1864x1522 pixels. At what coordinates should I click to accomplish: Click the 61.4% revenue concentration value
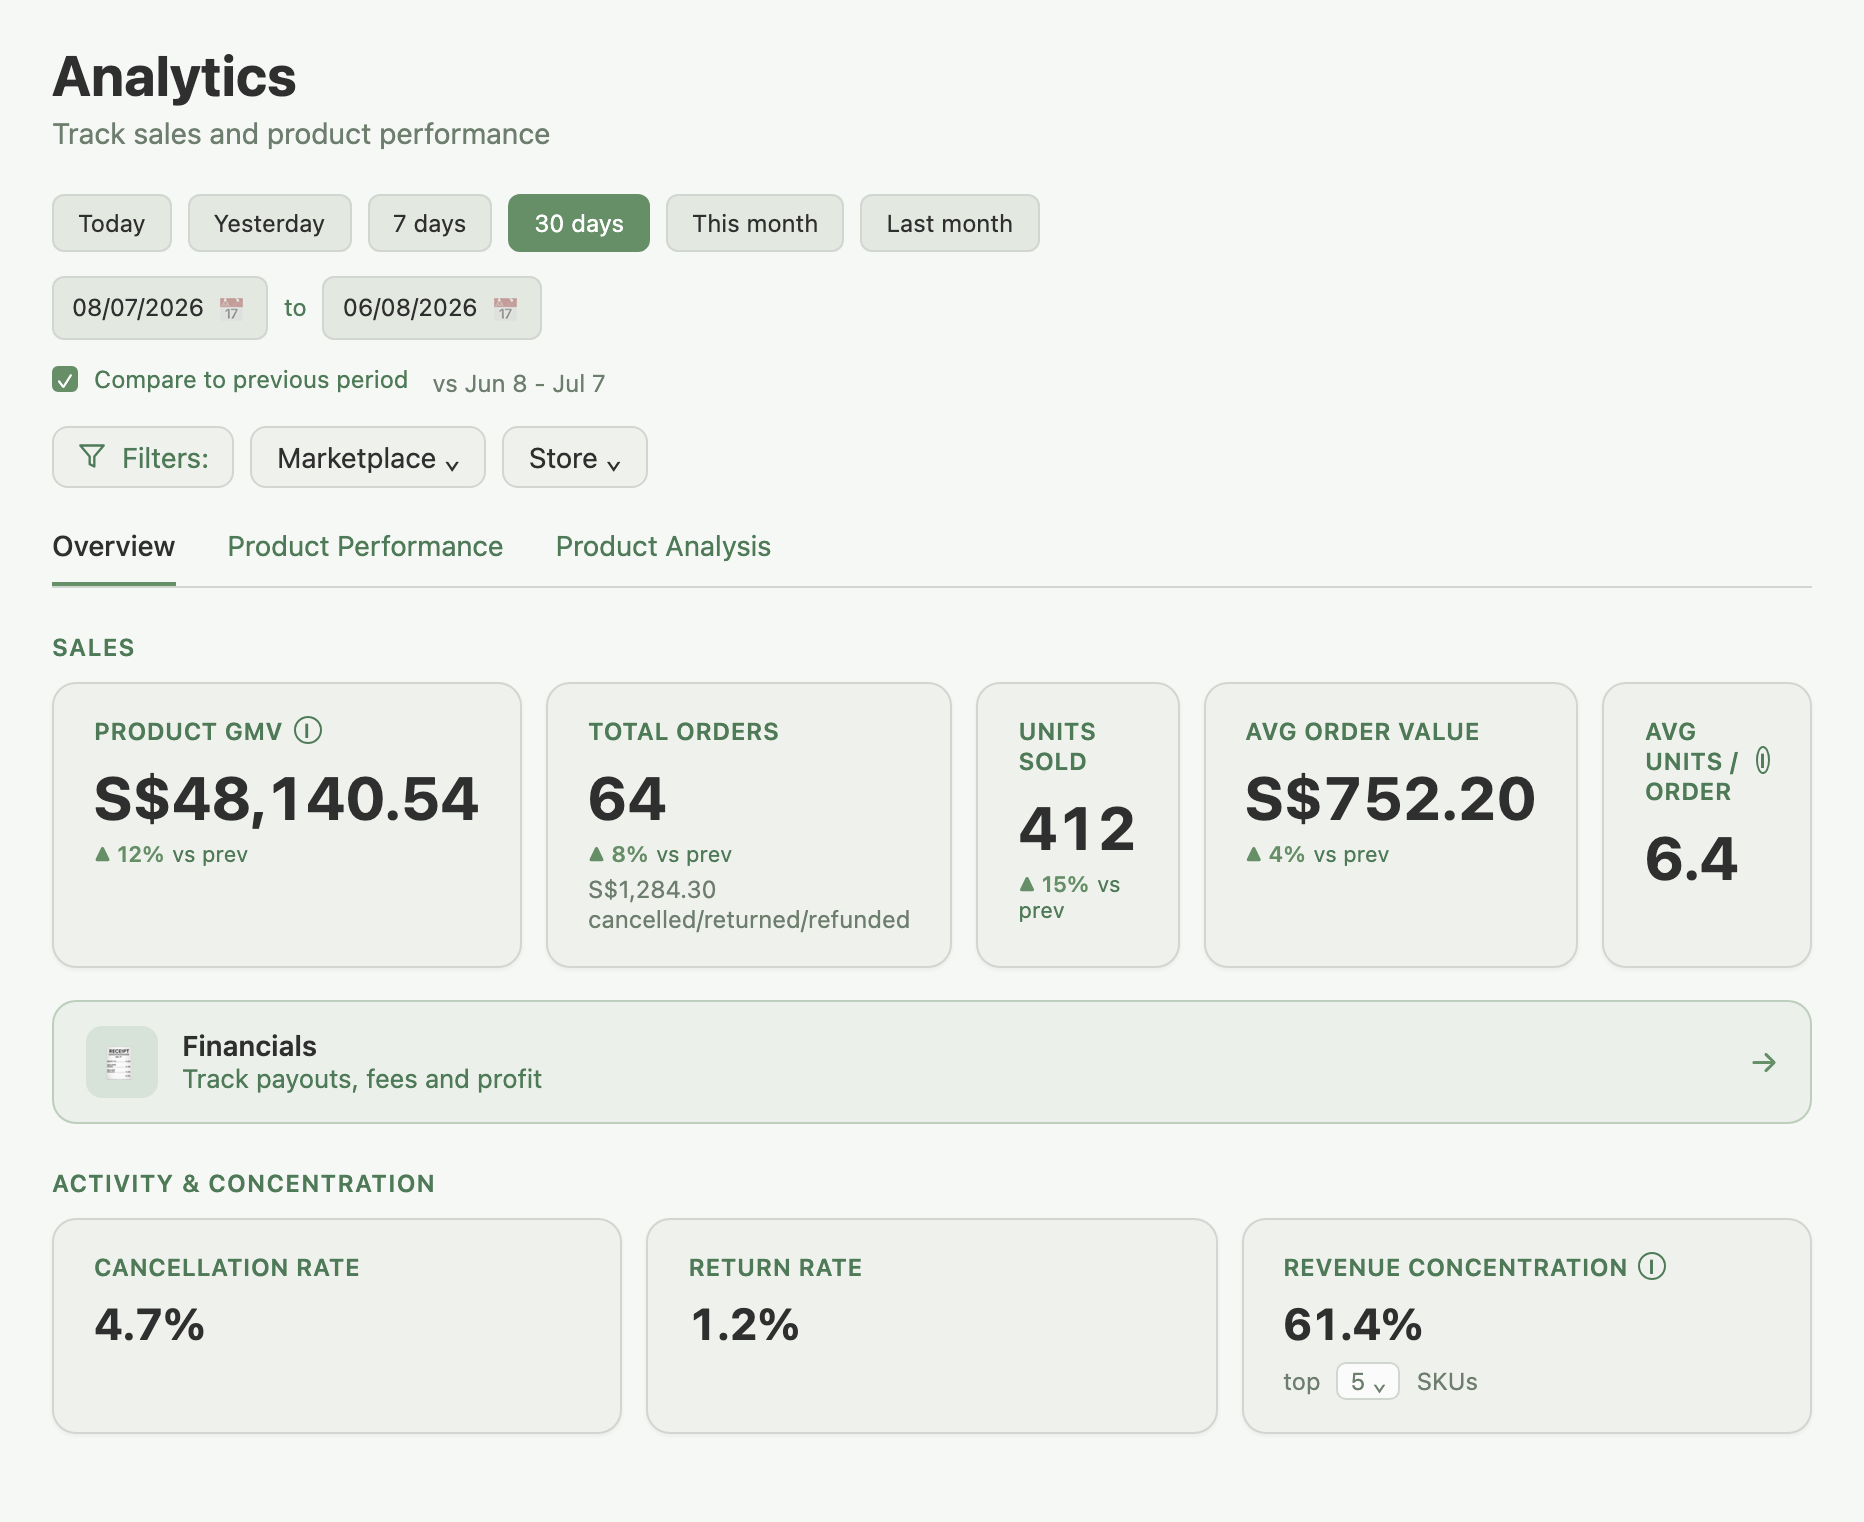(1353, 1325)
